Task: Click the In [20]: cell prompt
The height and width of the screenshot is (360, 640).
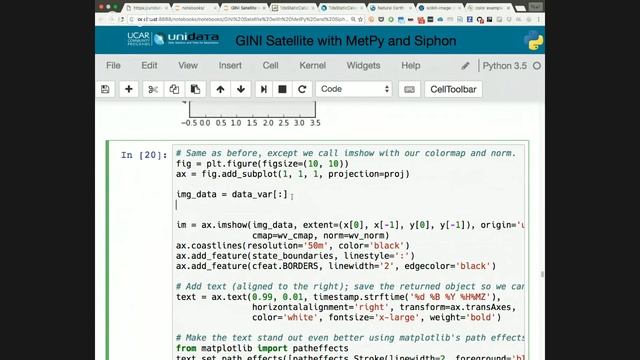Action: coord(144,155)
